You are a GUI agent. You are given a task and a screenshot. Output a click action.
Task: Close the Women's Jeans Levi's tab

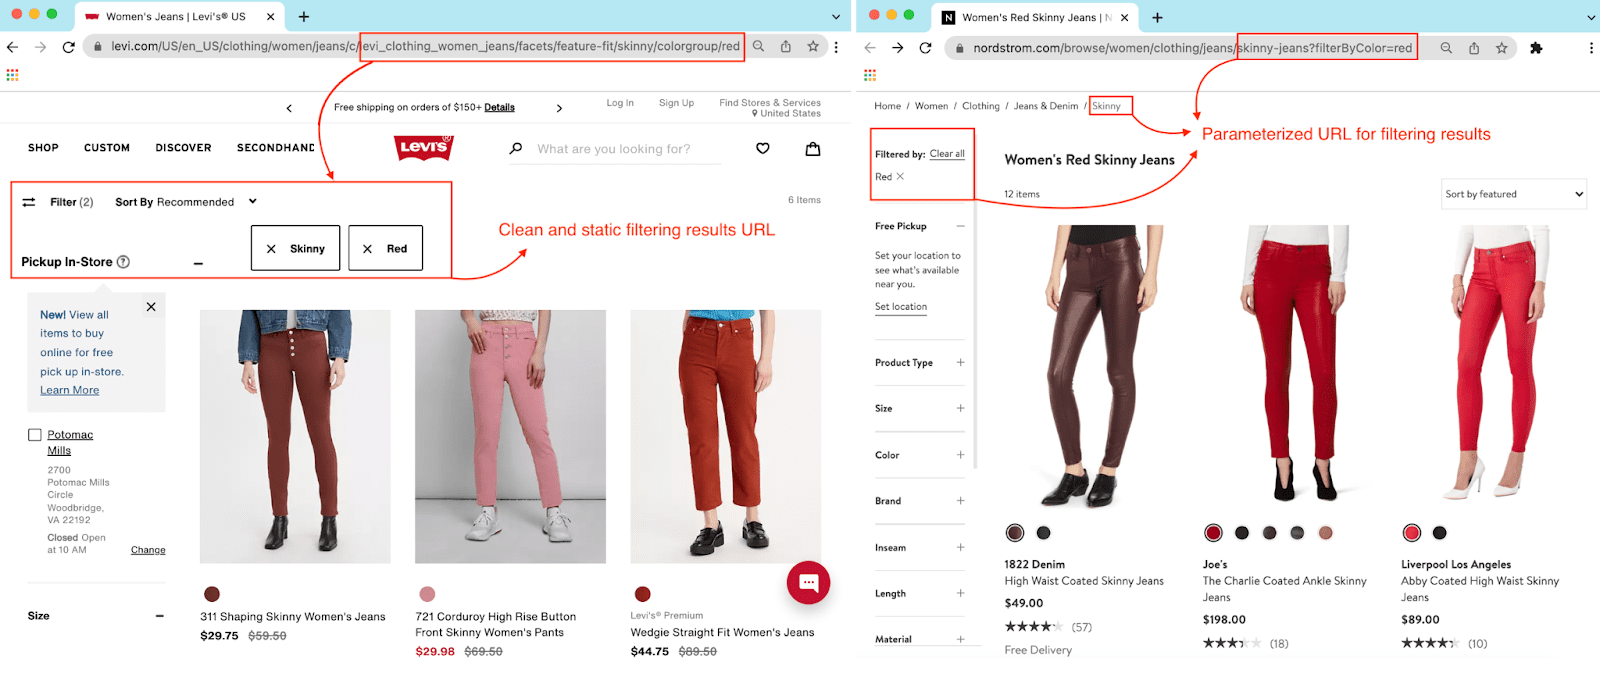point(270,17)
